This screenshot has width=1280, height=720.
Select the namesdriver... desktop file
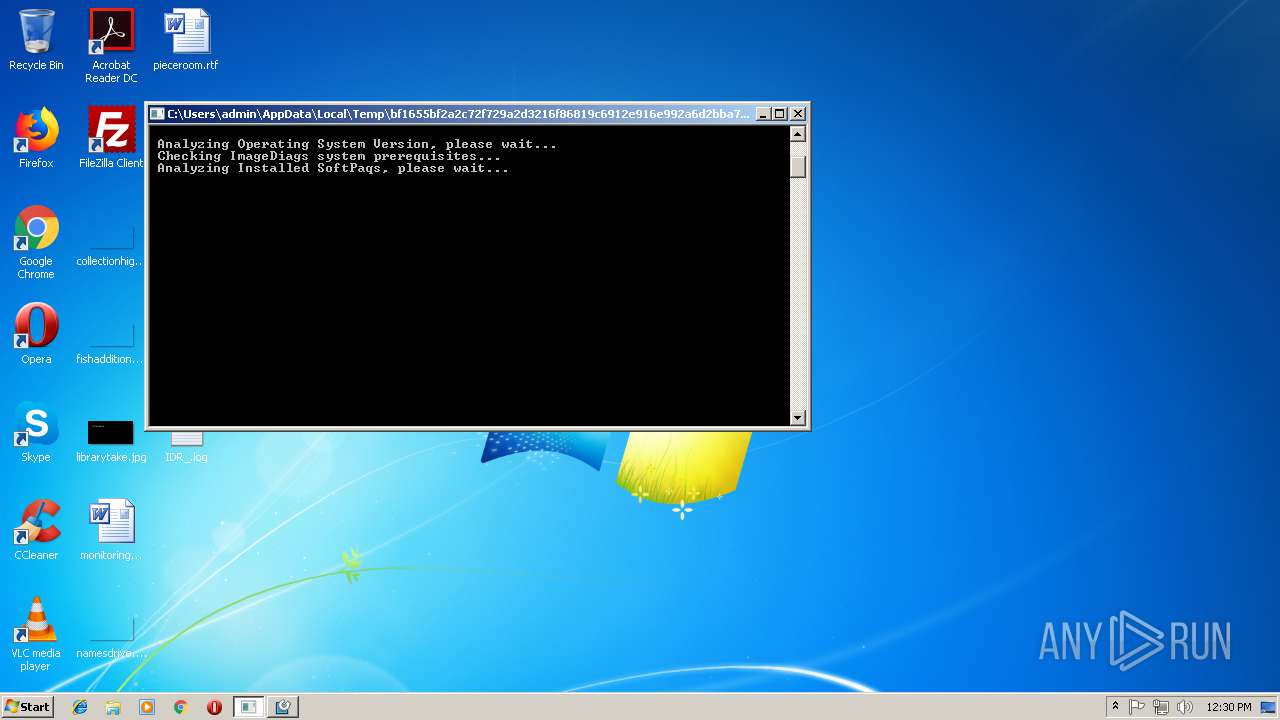click(111, 638)
